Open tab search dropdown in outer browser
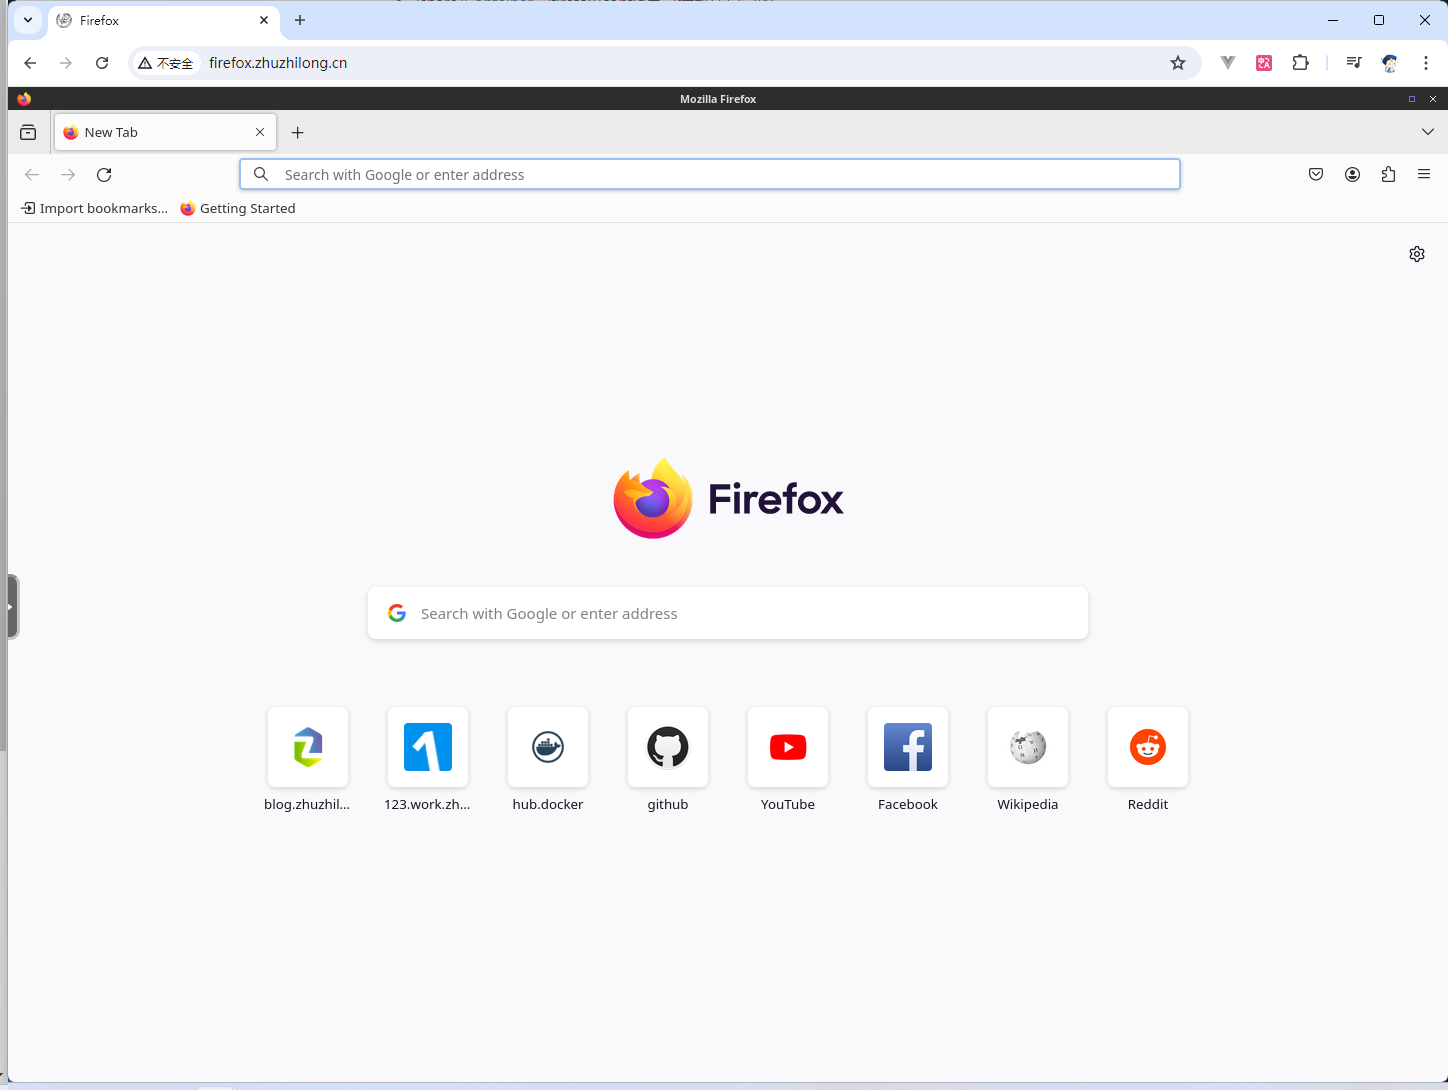 tap(28, 20)
